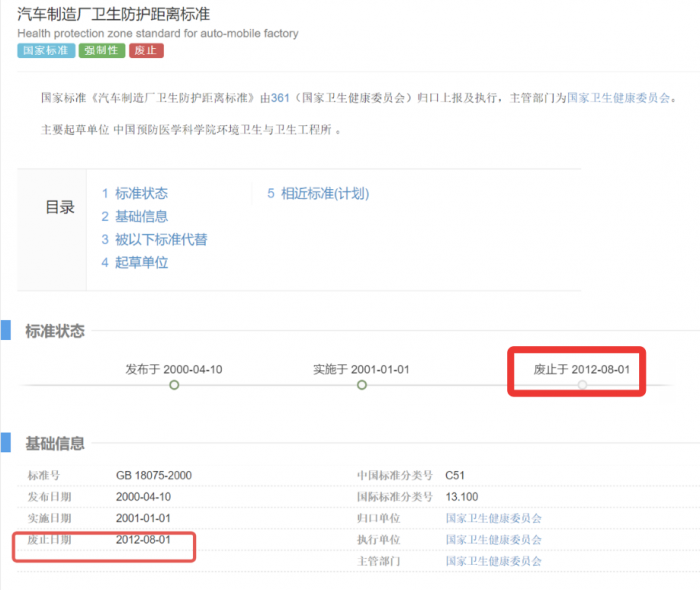Open 归口单位 国家卫生健康委员会 link
The image size is (700, 590).
pyautogui.click(x=493, y=518)
